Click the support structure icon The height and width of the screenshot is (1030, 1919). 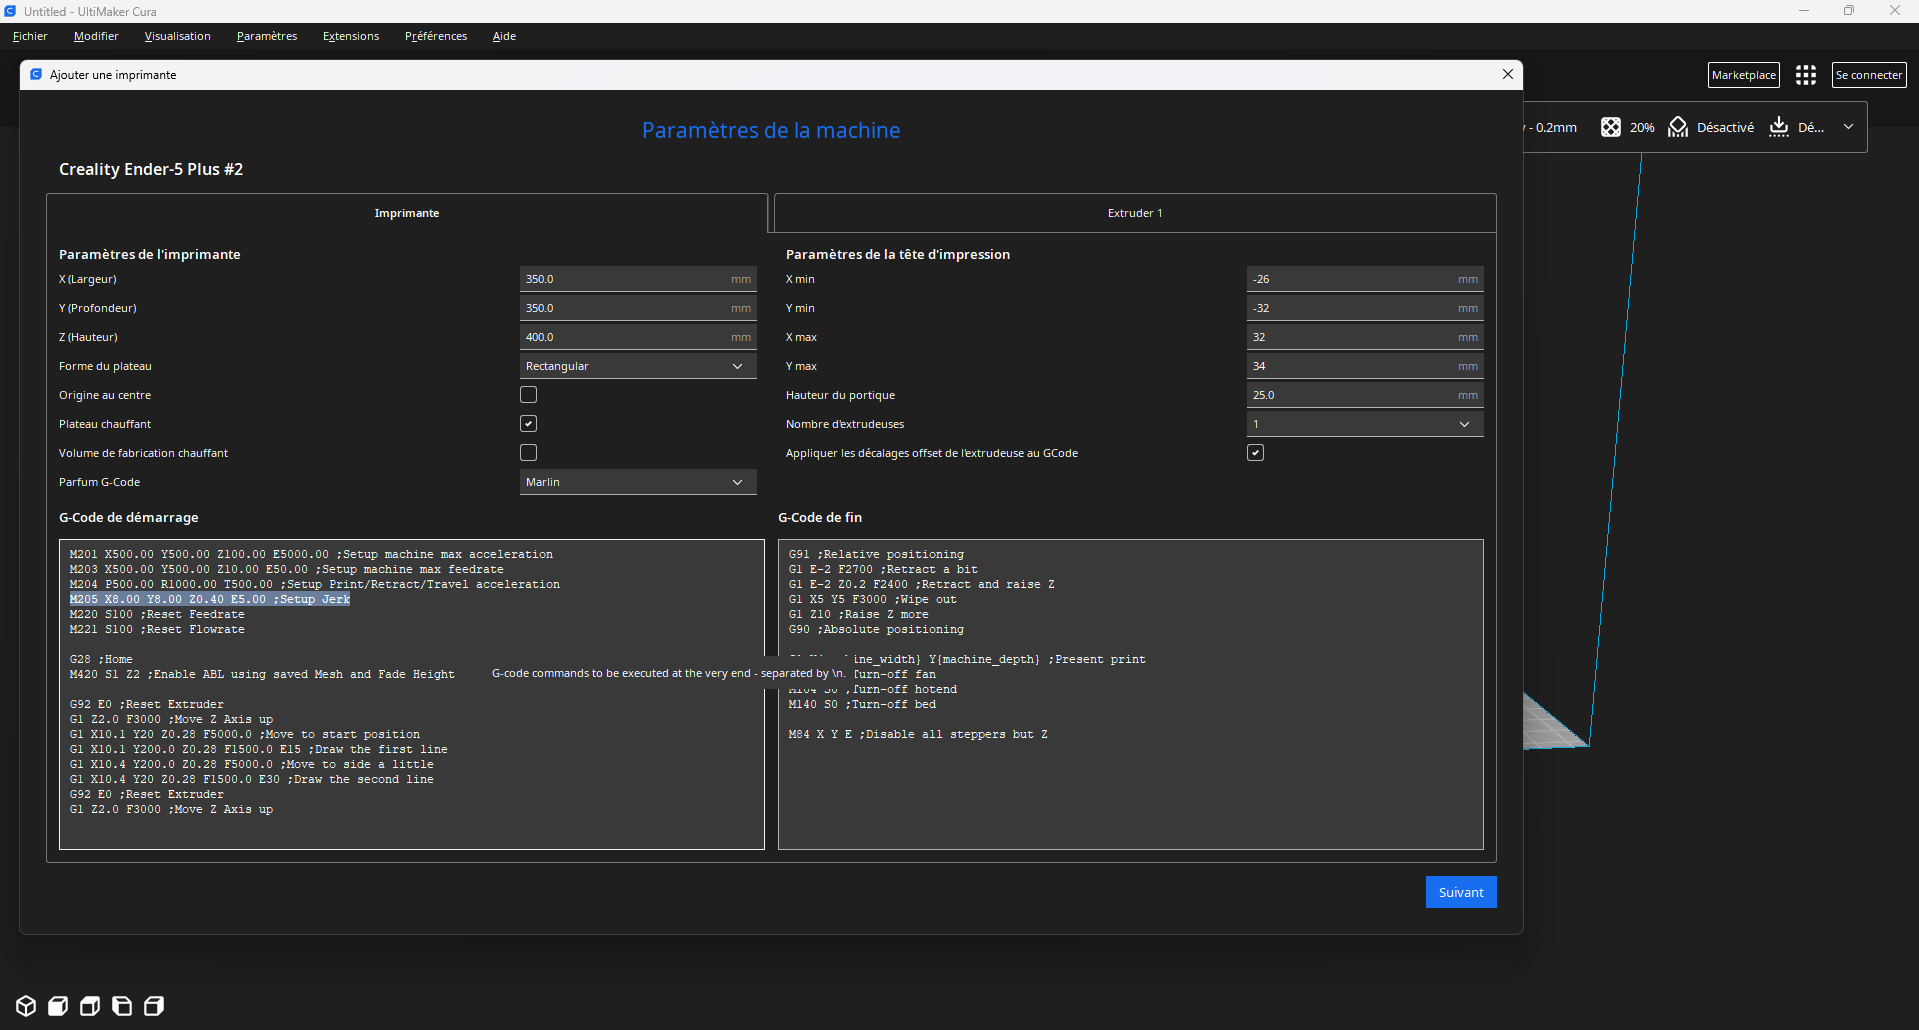point(1678,127)
